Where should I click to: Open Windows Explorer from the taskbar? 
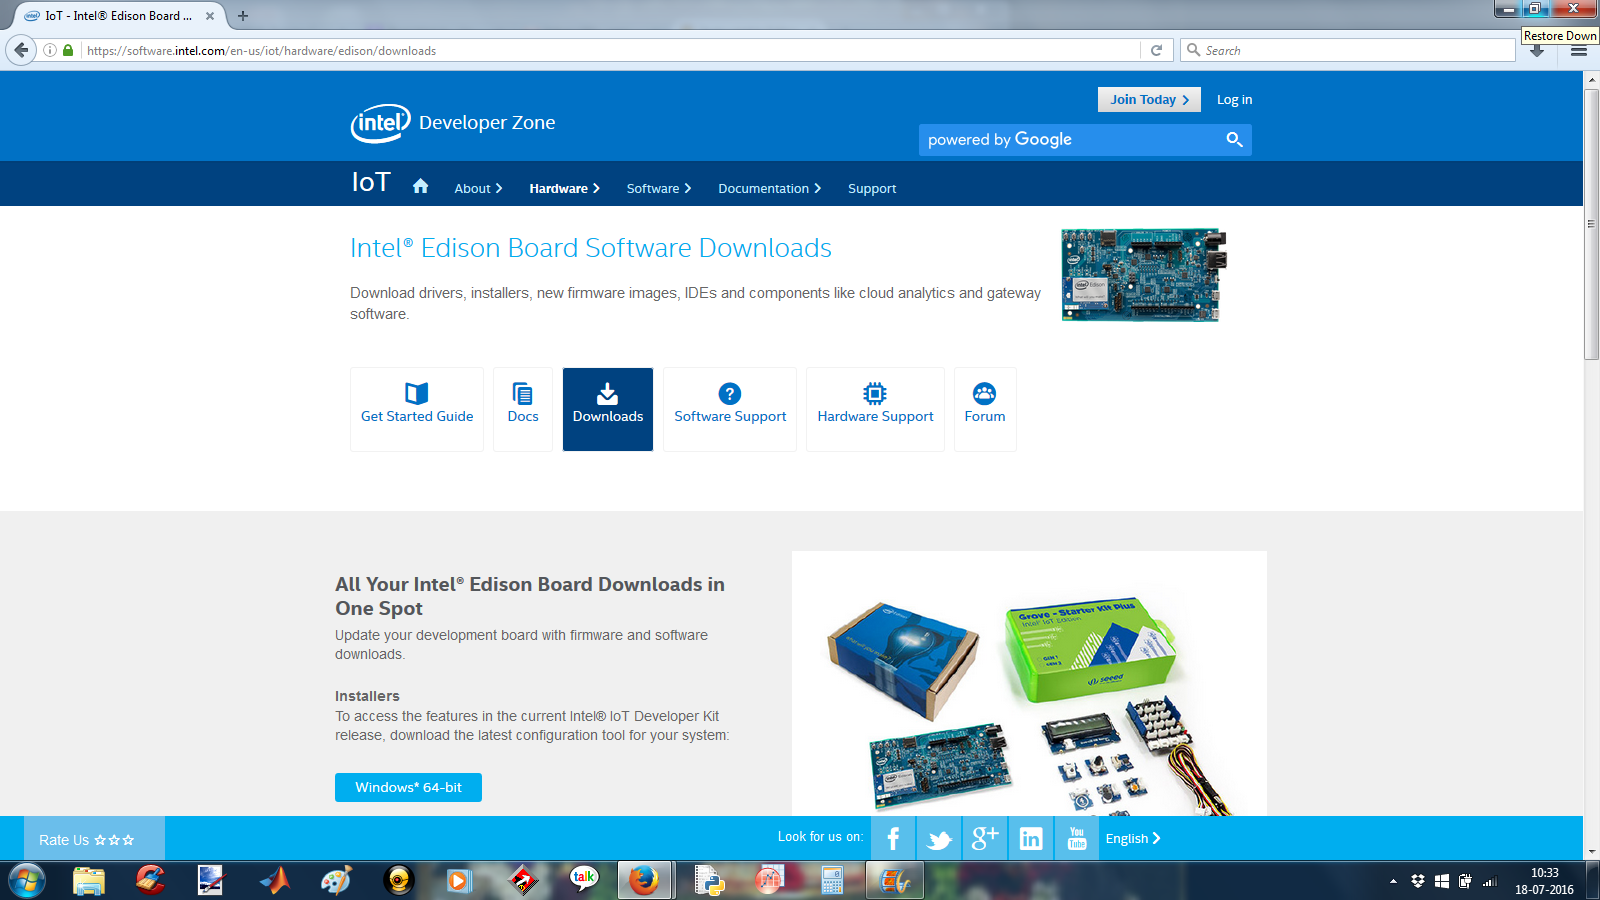coord(89,881)
